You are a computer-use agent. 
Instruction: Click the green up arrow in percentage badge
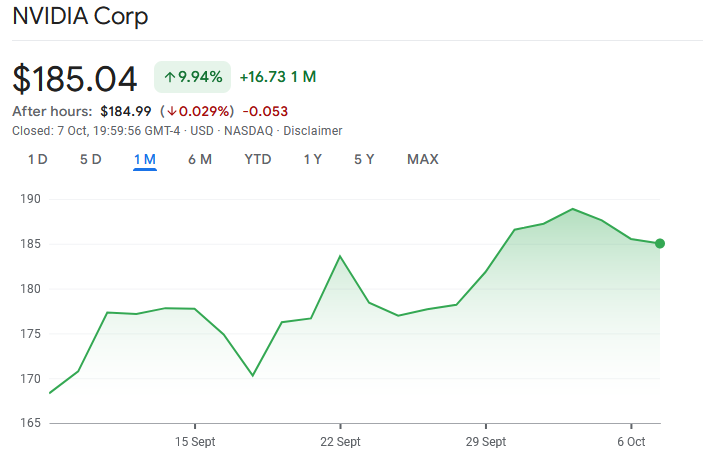pos(168,77)
